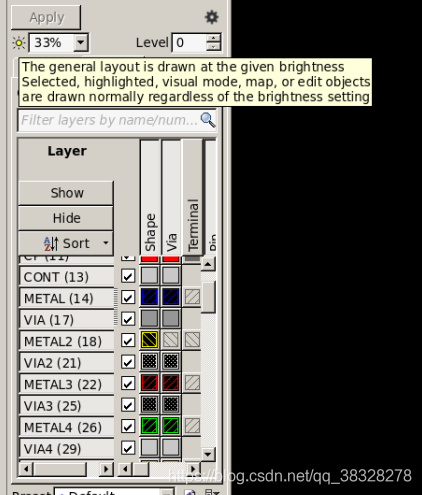422x495 pixels.
Task: Click the METAL2 (18) yellow Shape swatch
Action: click(x=149, y=340)
